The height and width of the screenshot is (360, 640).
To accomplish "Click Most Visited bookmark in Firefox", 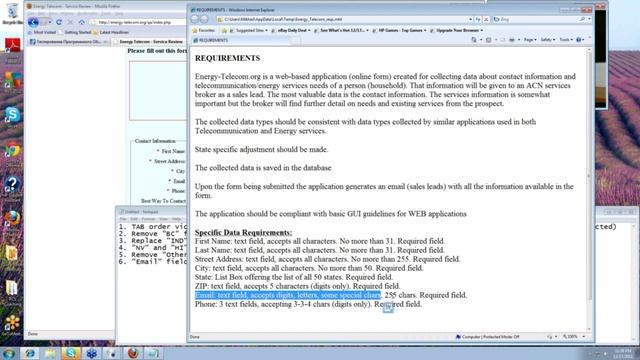I will 42,32.
